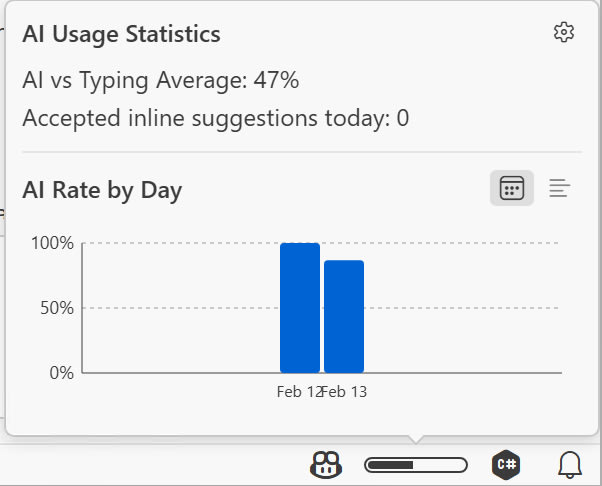Select the Feb 12 chart bar

click(x=299, y=308)
